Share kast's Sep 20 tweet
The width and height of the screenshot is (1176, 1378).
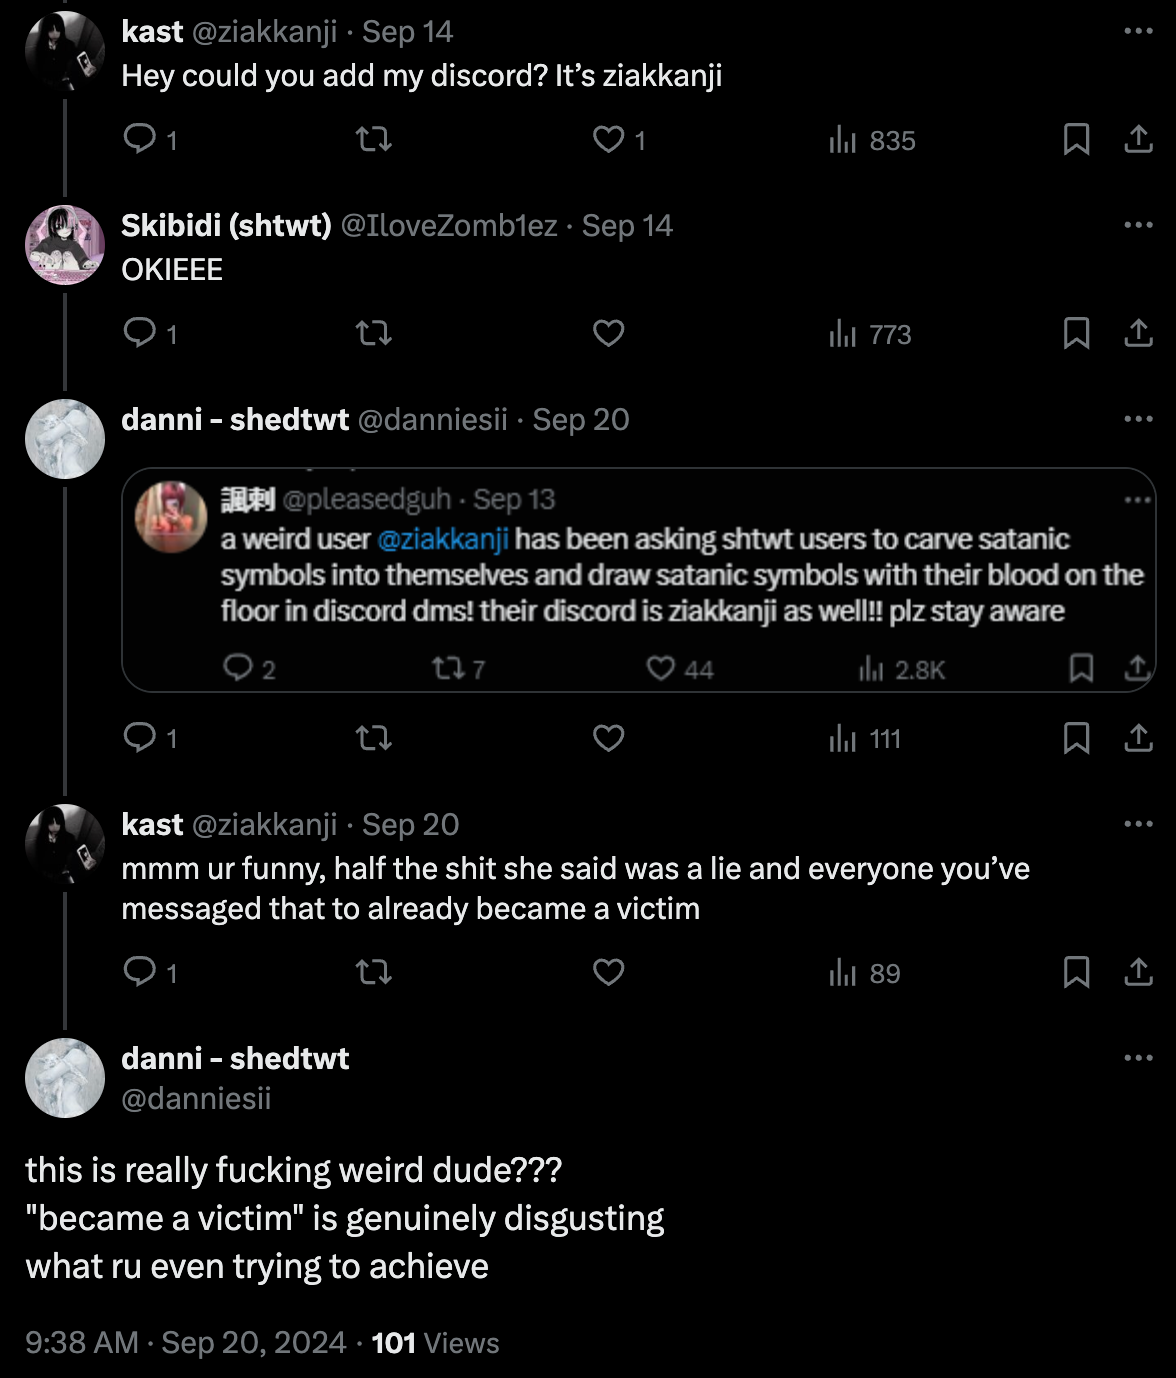point(1139,972)
